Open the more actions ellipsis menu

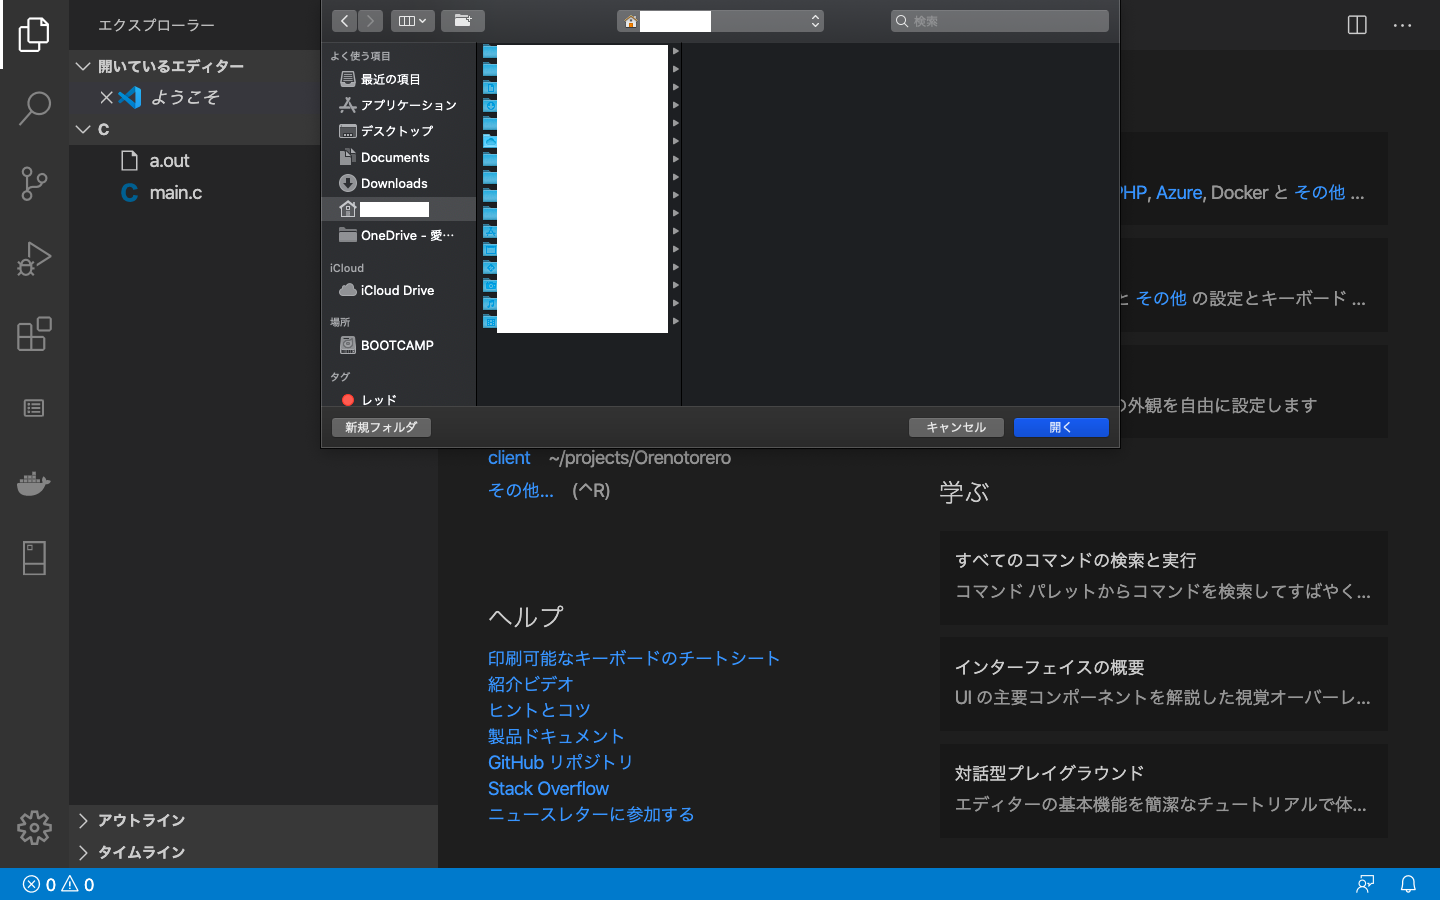click(x=1402, y=25)
